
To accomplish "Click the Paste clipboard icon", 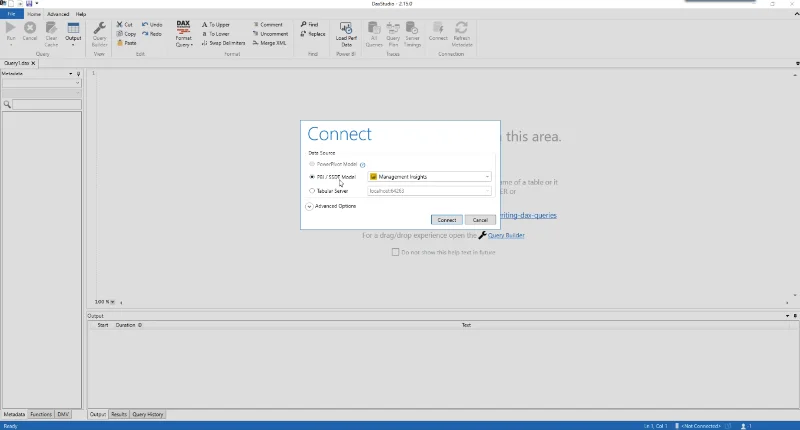I will coord(119,43).
